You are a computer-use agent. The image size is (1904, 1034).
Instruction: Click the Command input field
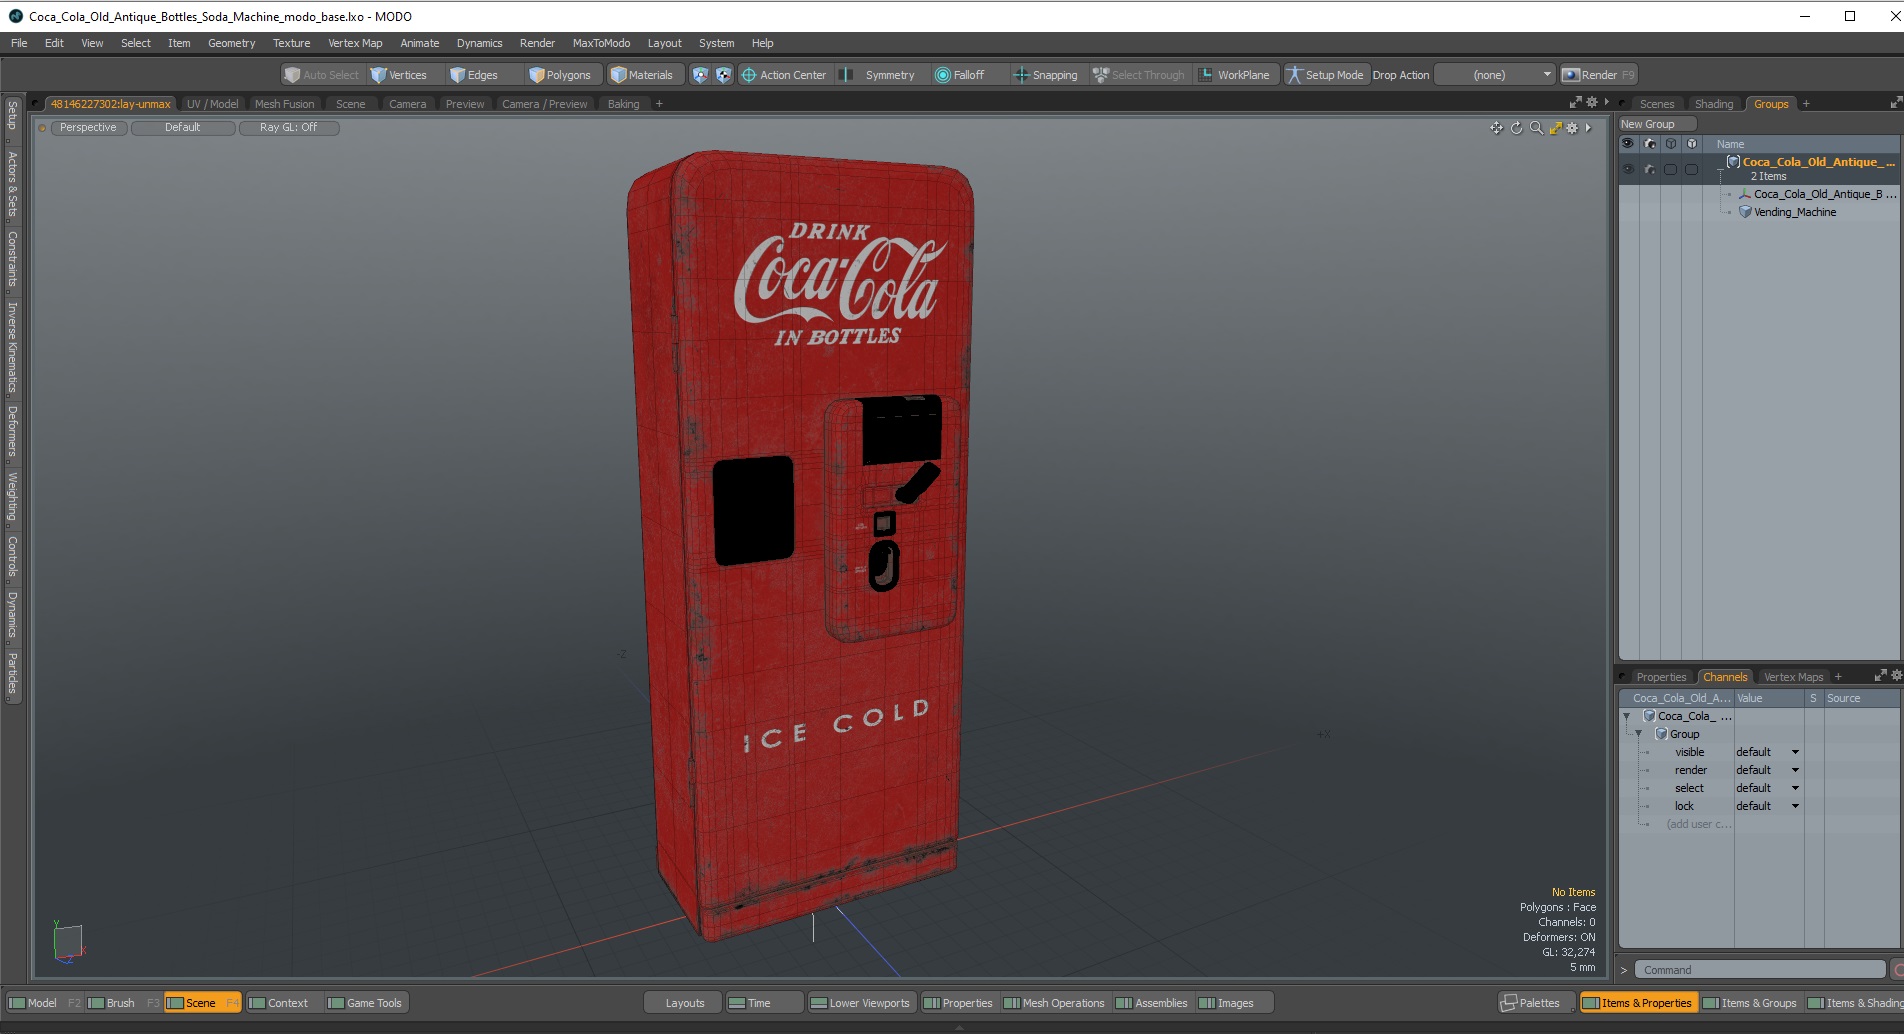point(1760,970)
